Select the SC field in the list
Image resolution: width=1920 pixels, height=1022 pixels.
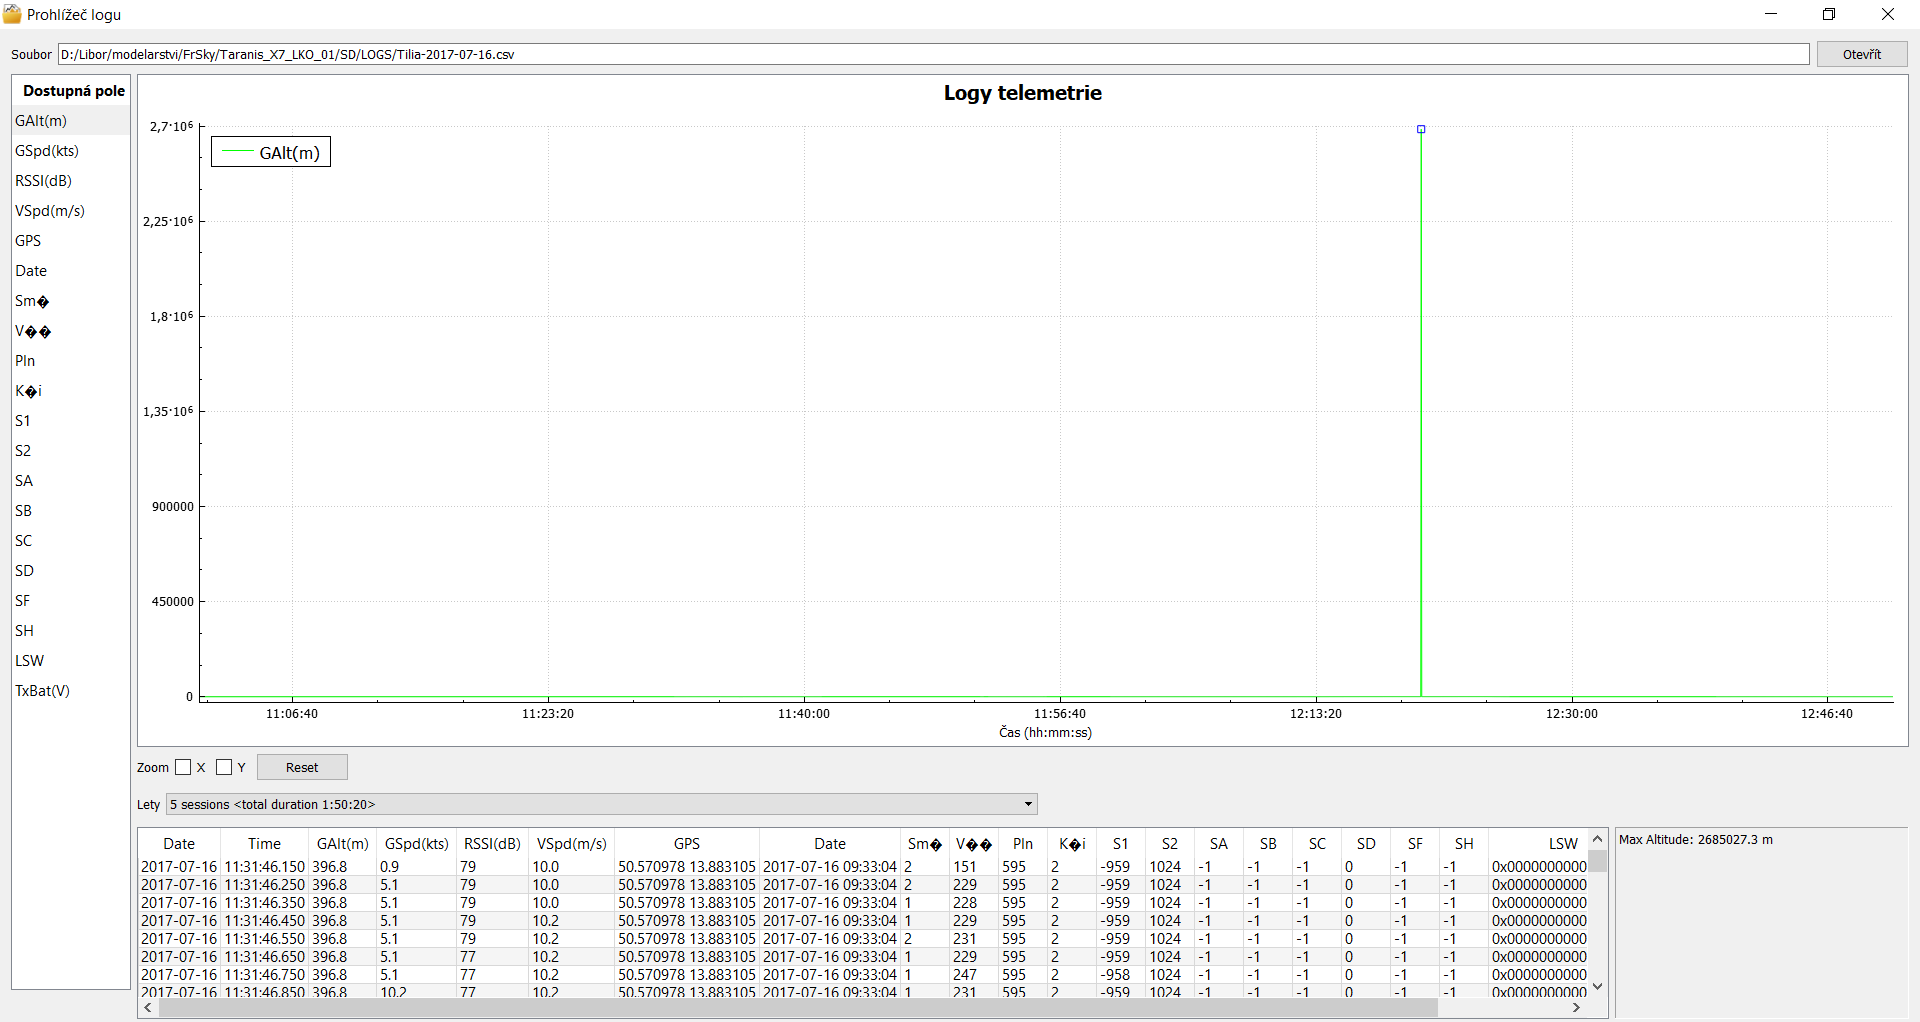[71, 540]
